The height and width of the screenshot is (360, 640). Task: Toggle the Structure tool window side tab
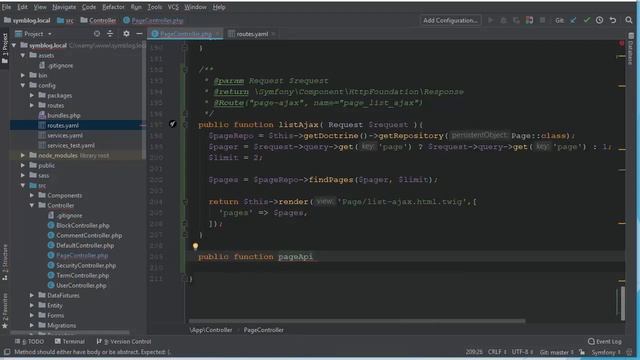point(5,262)
